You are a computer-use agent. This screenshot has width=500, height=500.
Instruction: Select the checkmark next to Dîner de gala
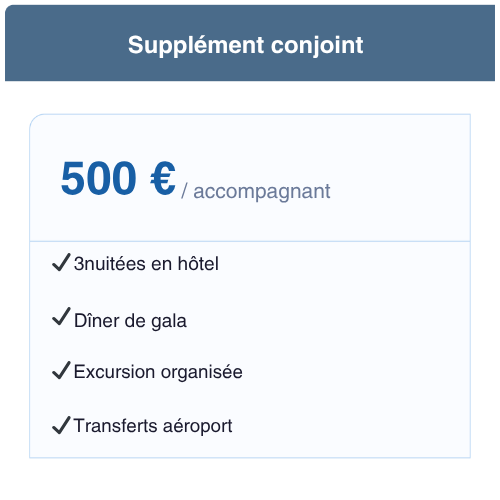coord(61,316)
